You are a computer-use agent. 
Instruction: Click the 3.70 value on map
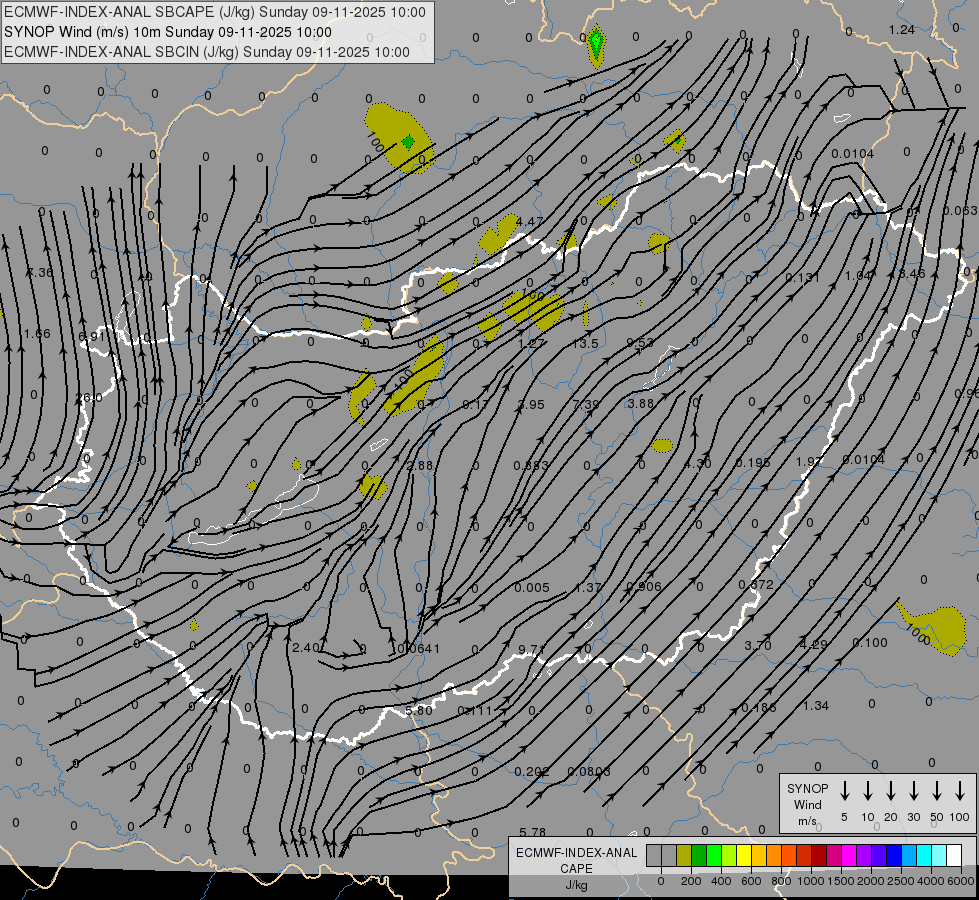(x=758, y=645)
